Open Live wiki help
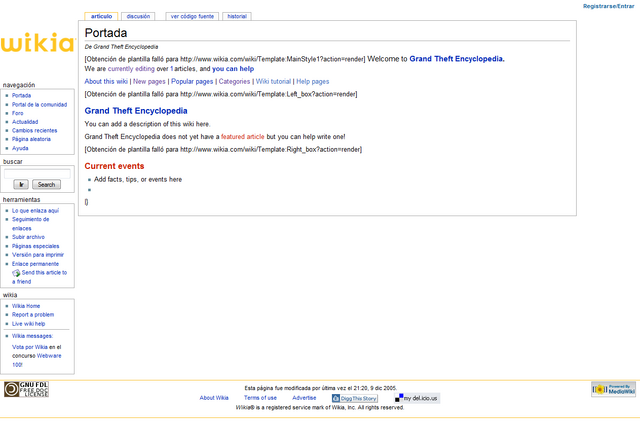The image size is (640, 421). 28,324
